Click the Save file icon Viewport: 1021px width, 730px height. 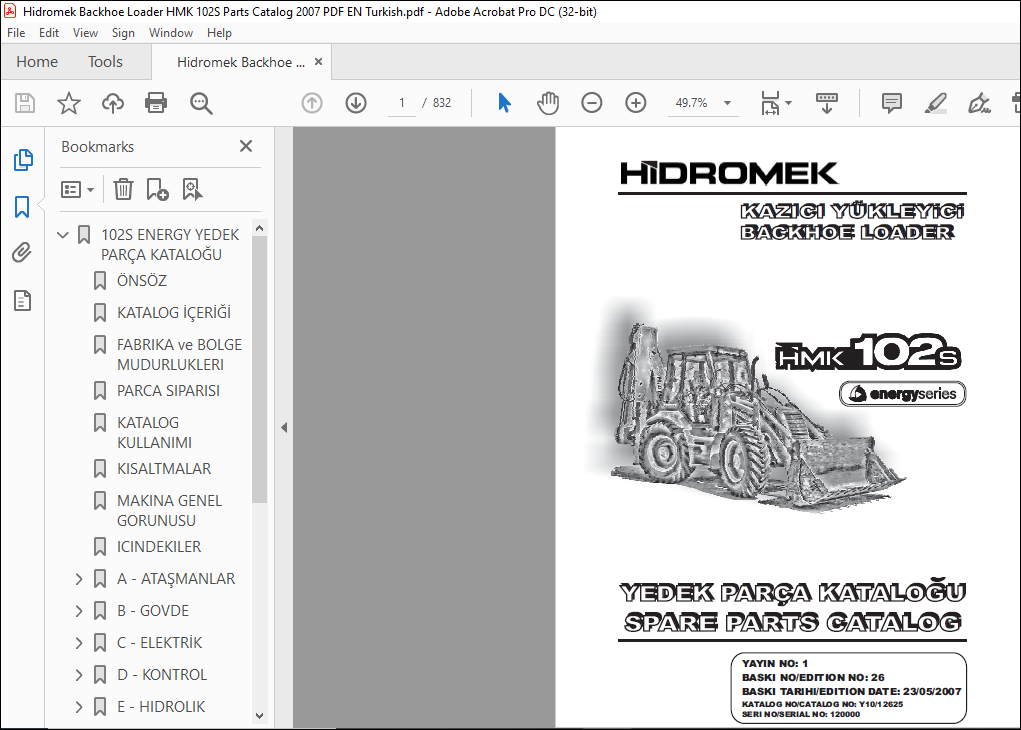(x=25, y=103)
